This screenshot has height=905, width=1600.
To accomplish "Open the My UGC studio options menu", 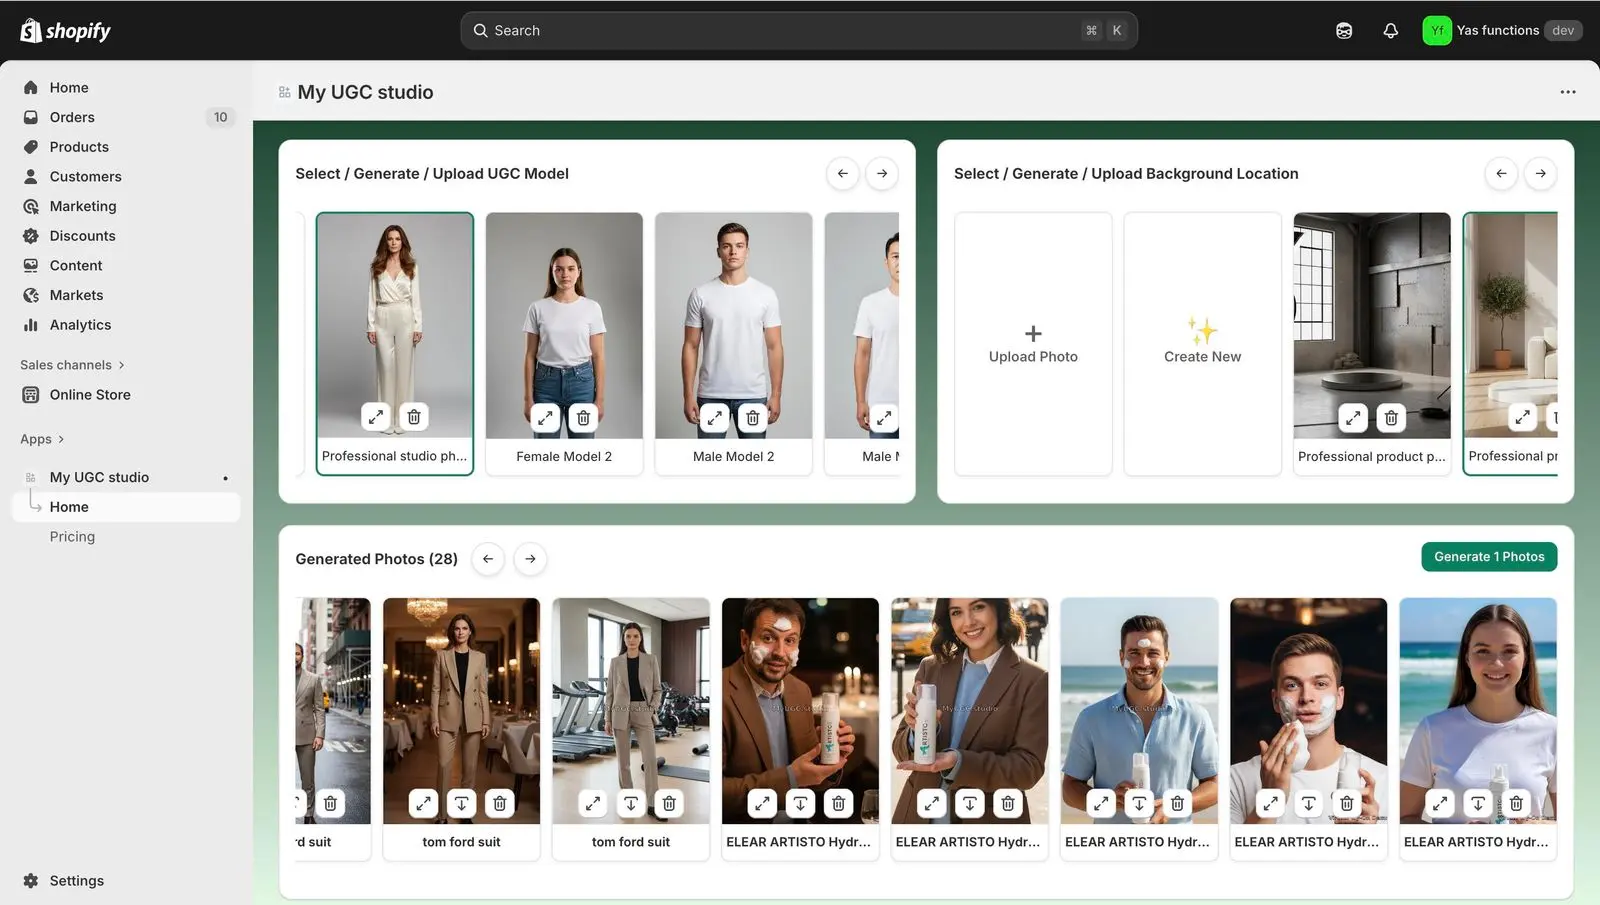I will click(1567, 91).
